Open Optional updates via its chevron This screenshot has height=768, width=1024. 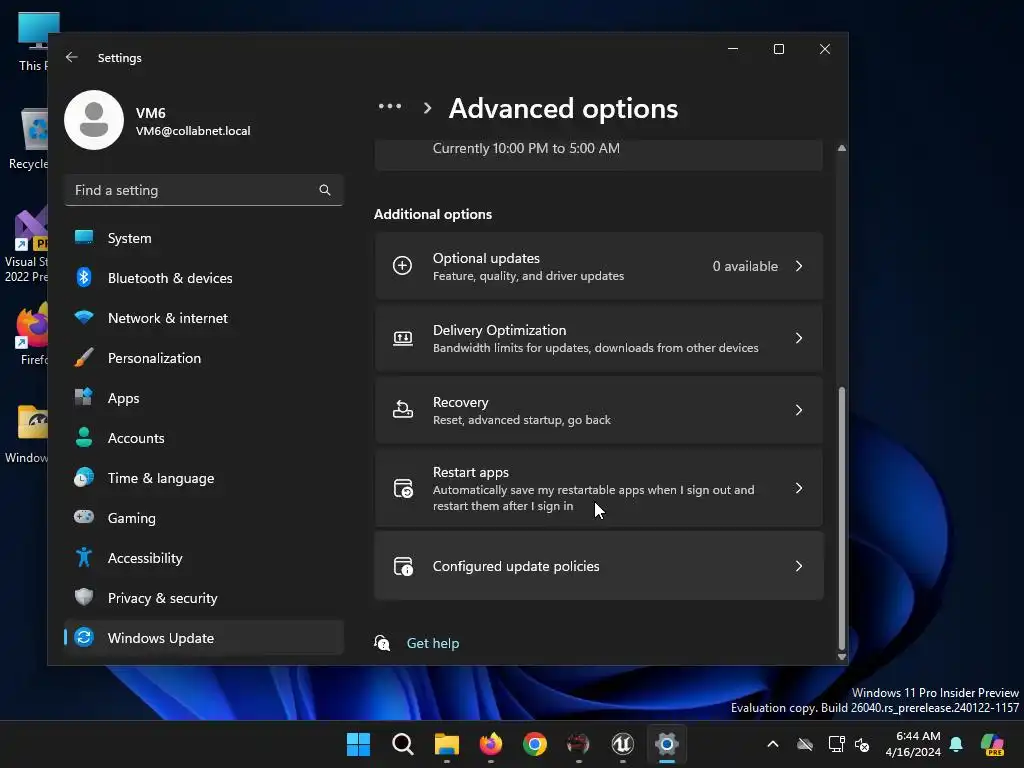799,266
